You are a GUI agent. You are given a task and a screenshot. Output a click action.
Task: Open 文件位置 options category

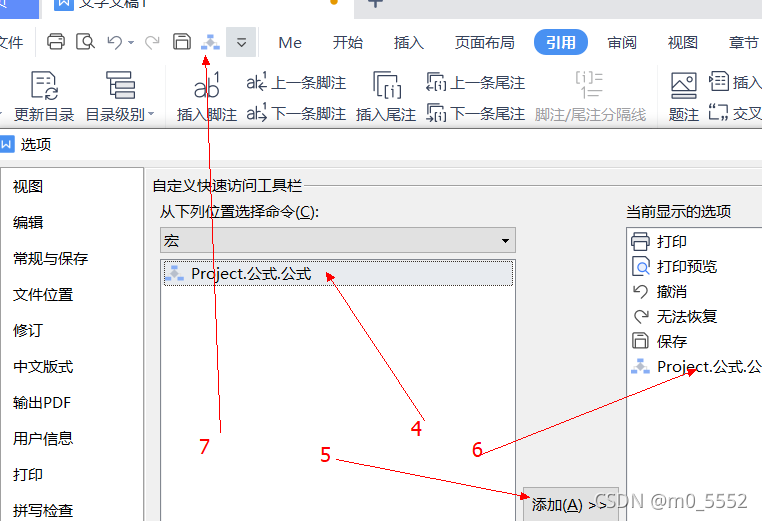(x=43, y=294)
